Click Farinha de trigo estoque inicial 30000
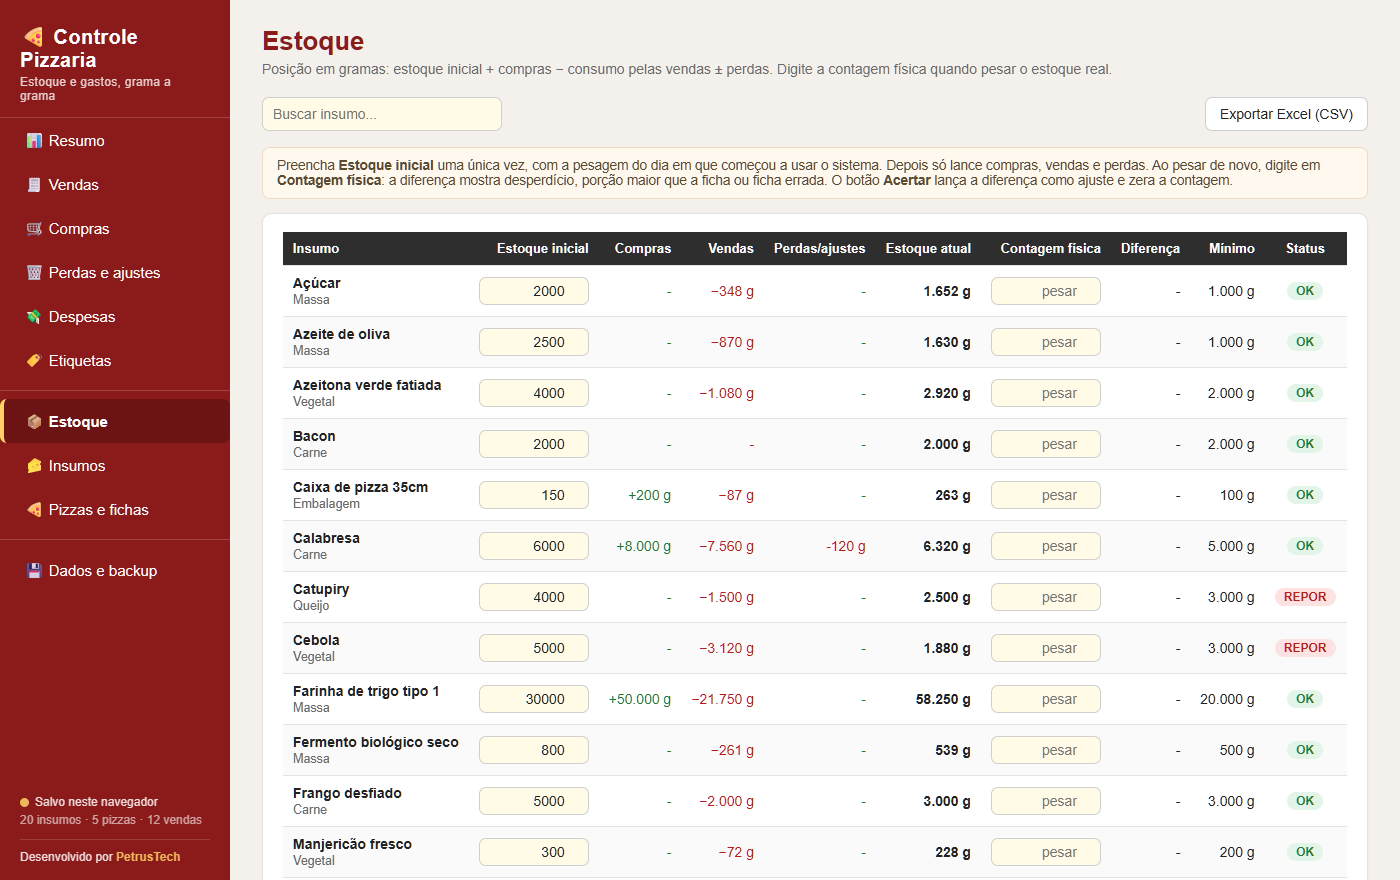 (534, 699)
